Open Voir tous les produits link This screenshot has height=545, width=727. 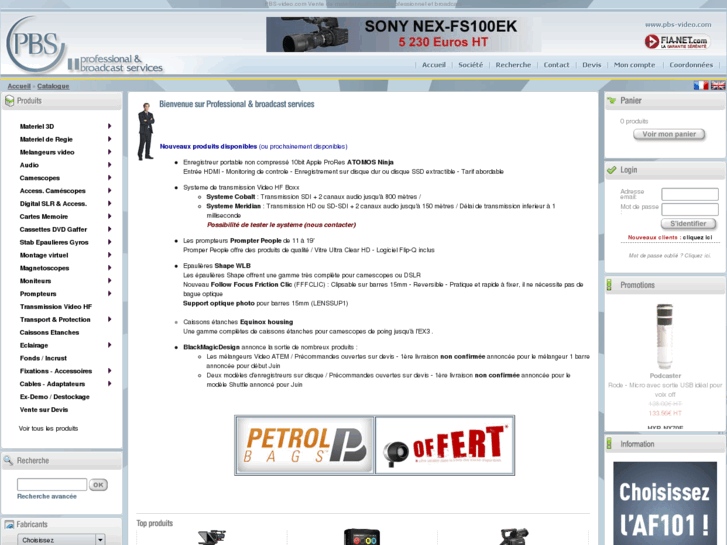tap(48, 429)
